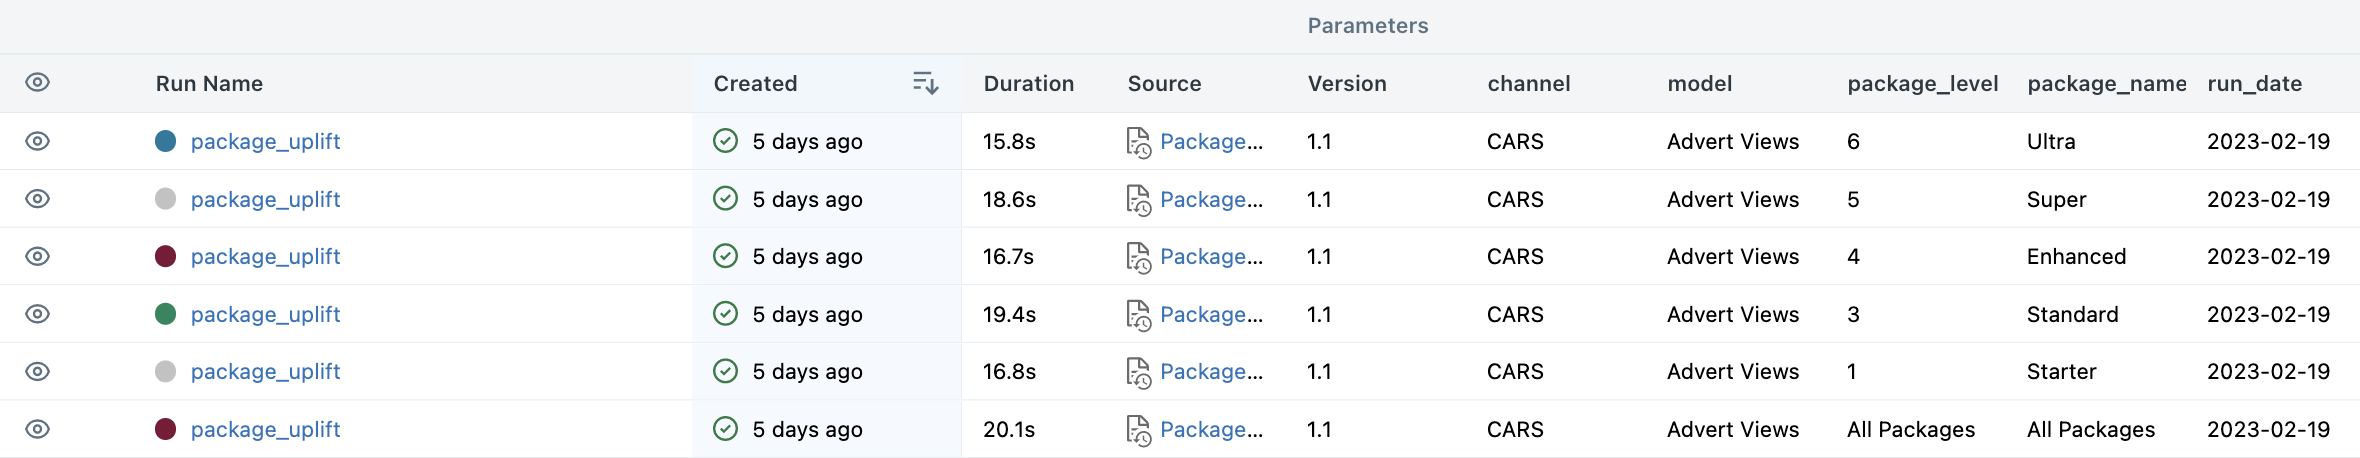Select the package_level cell 6

pyautogui.click(x=1853, y=142)
